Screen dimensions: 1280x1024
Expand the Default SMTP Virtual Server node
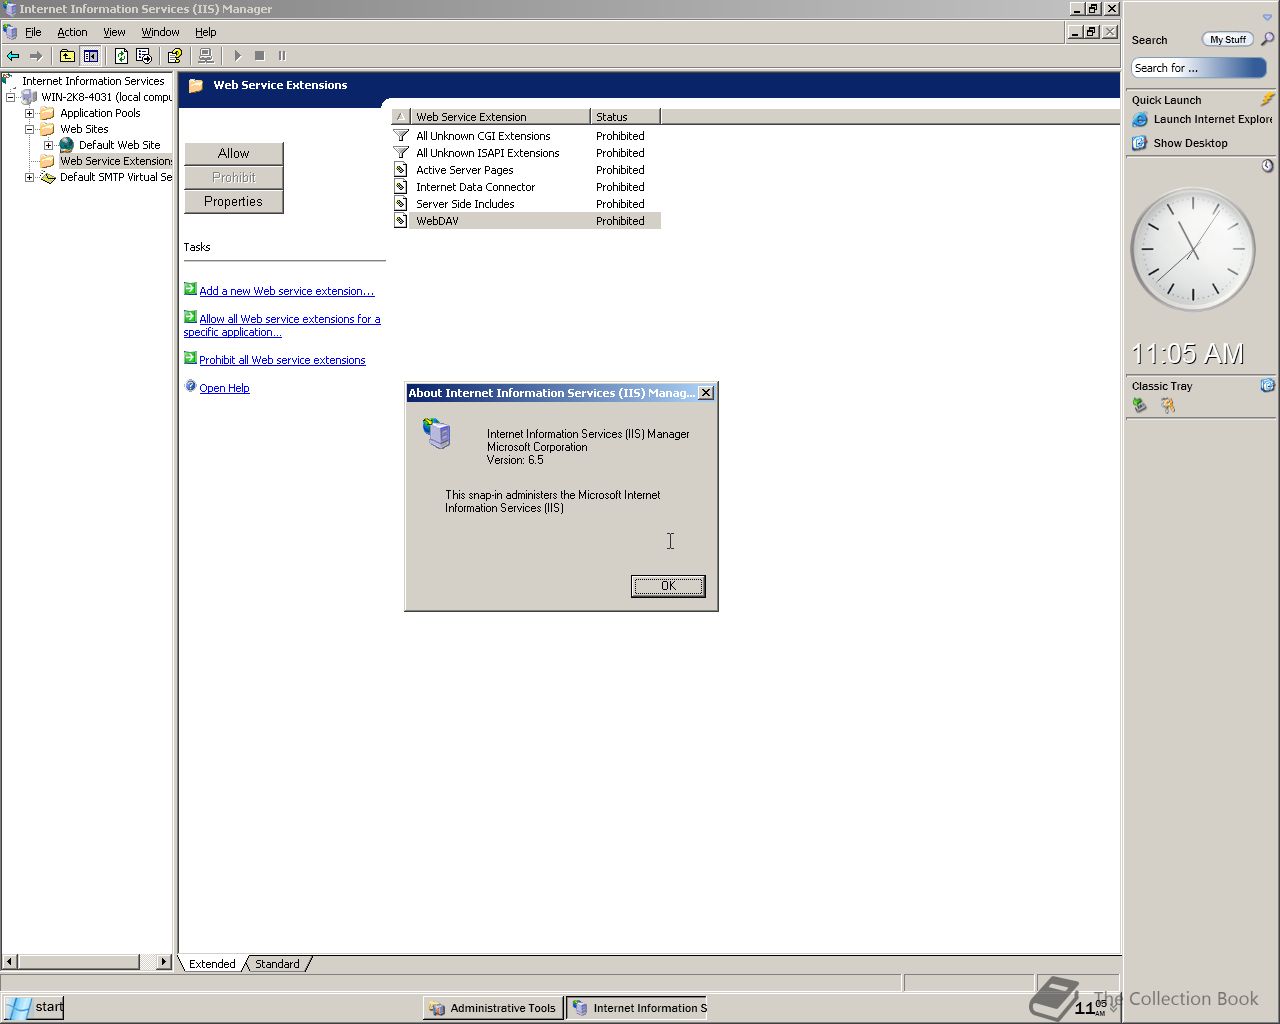(x=29, y=177)
